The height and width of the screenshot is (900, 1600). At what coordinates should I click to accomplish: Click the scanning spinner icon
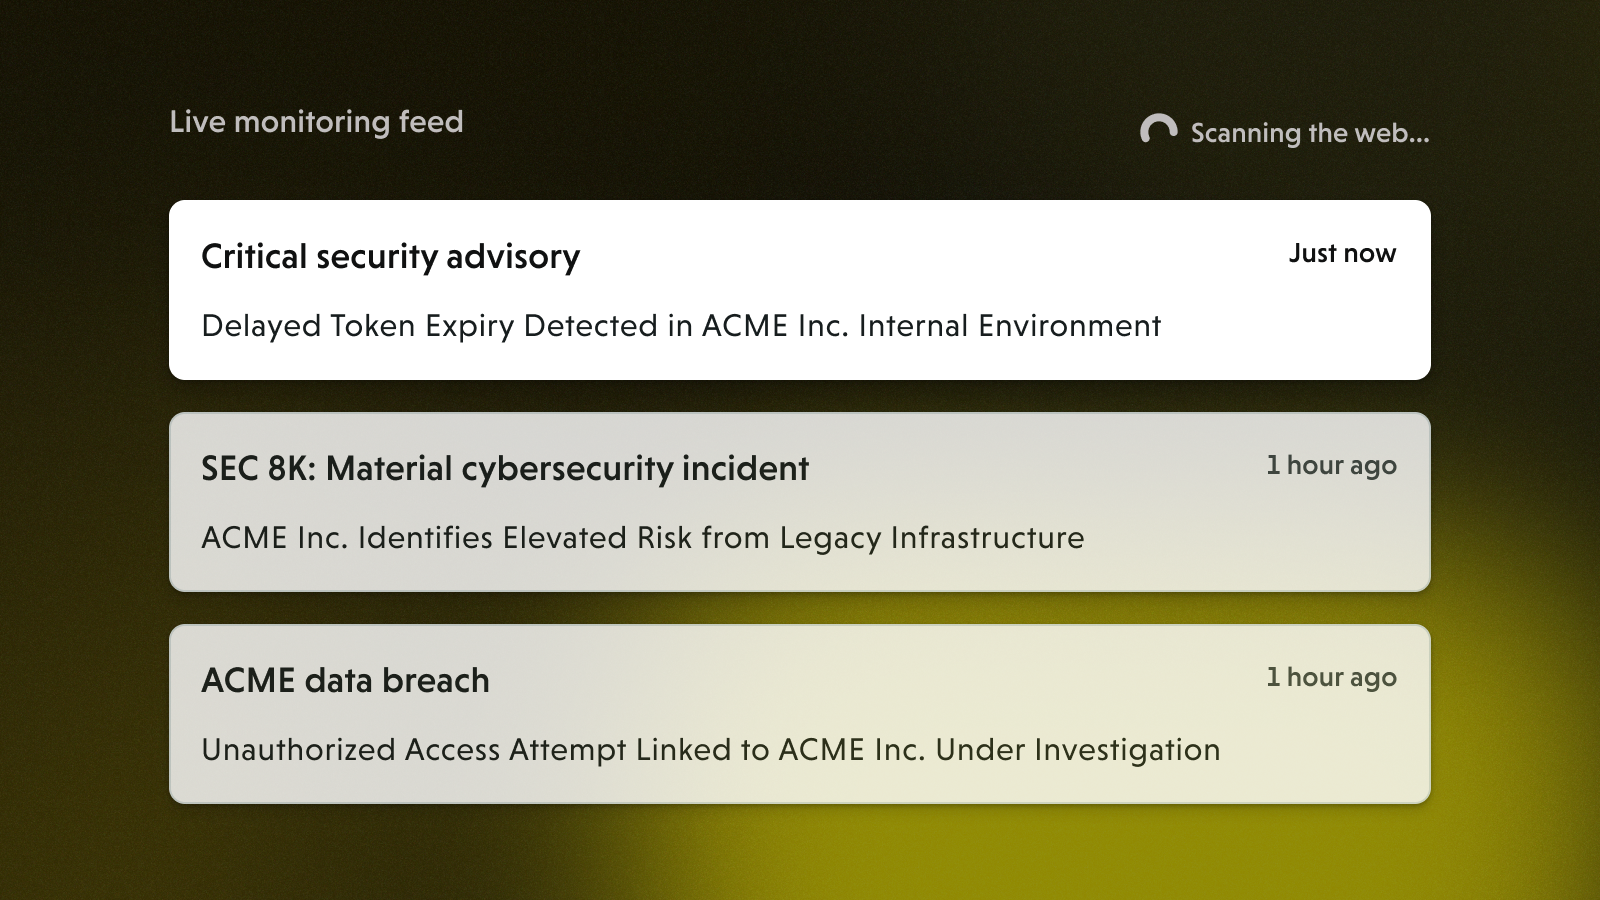[1158, 130]
